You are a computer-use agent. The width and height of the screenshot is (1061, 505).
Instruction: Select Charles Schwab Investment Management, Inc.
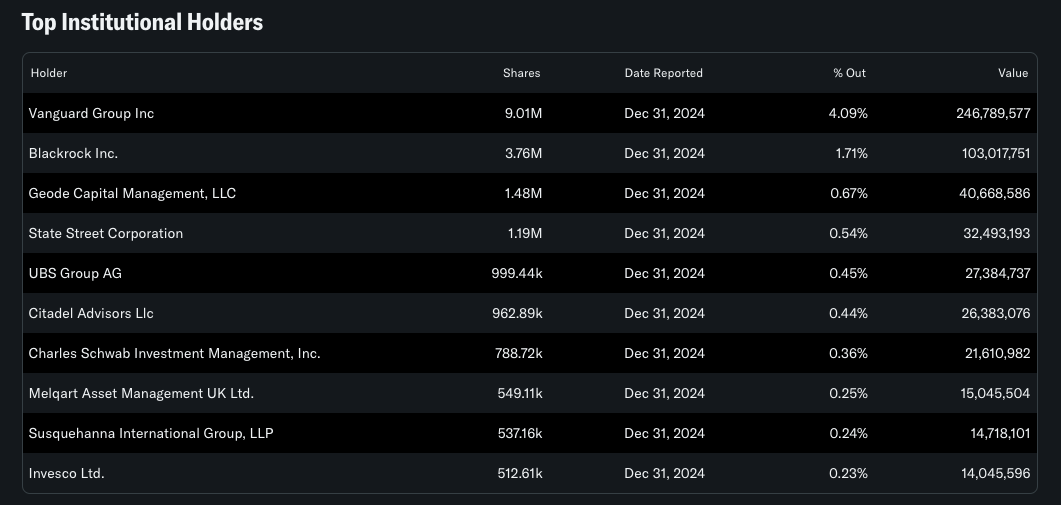tap(175, 353)
